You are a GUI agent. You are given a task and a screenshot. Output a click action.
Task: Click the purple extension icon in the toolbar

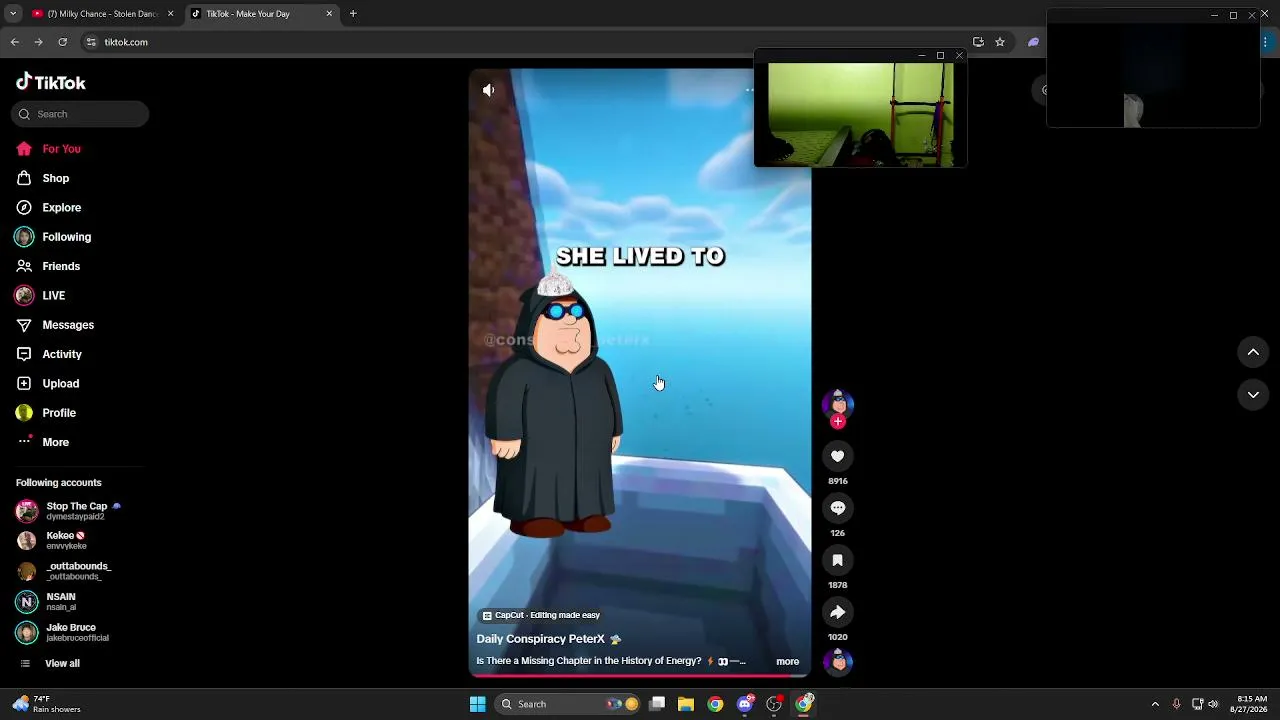[1033, 42]
